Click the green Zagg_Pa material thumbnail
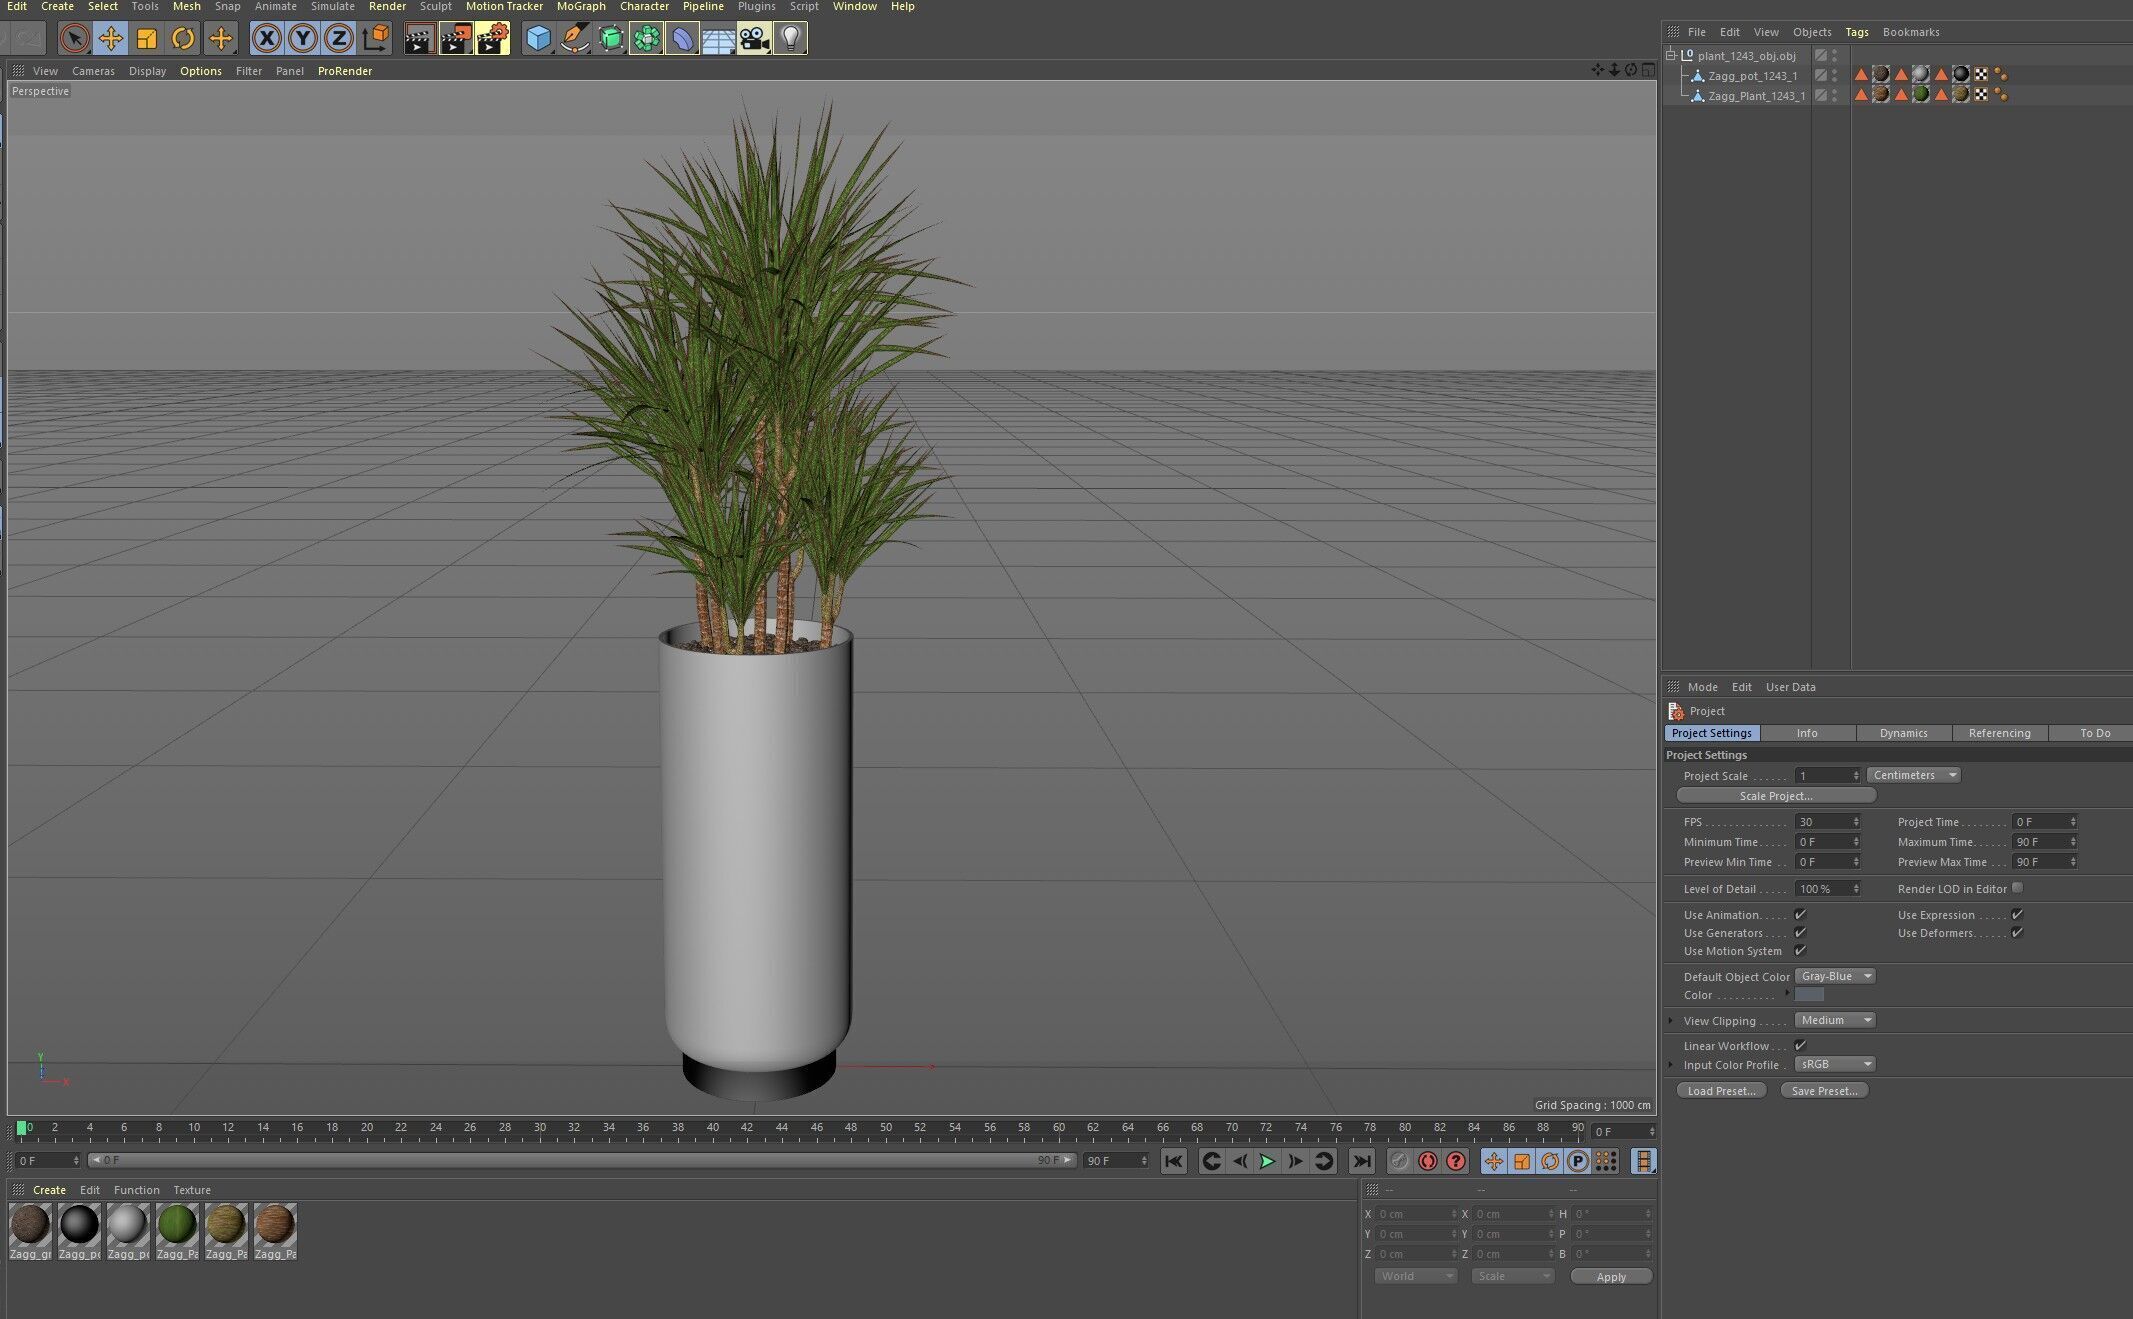 point(177,1225)
